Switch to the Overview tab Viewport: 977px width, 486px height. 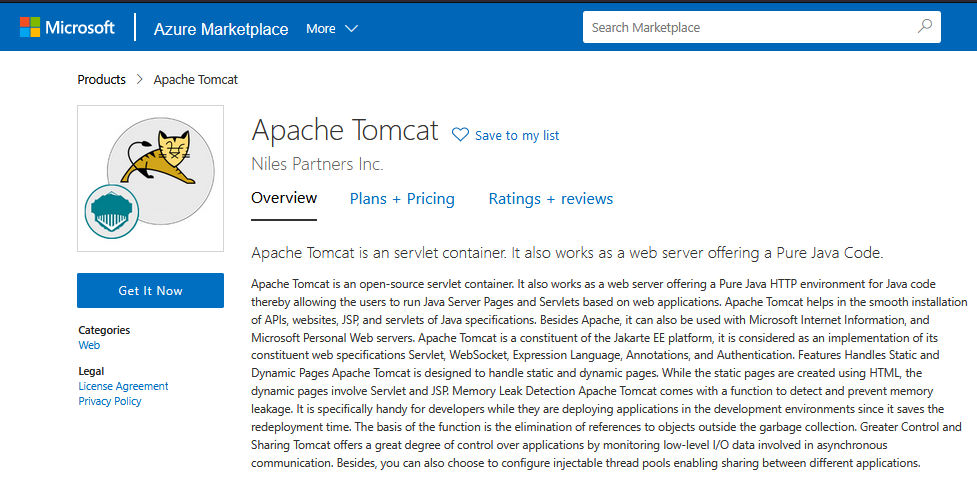coord(284,198)
